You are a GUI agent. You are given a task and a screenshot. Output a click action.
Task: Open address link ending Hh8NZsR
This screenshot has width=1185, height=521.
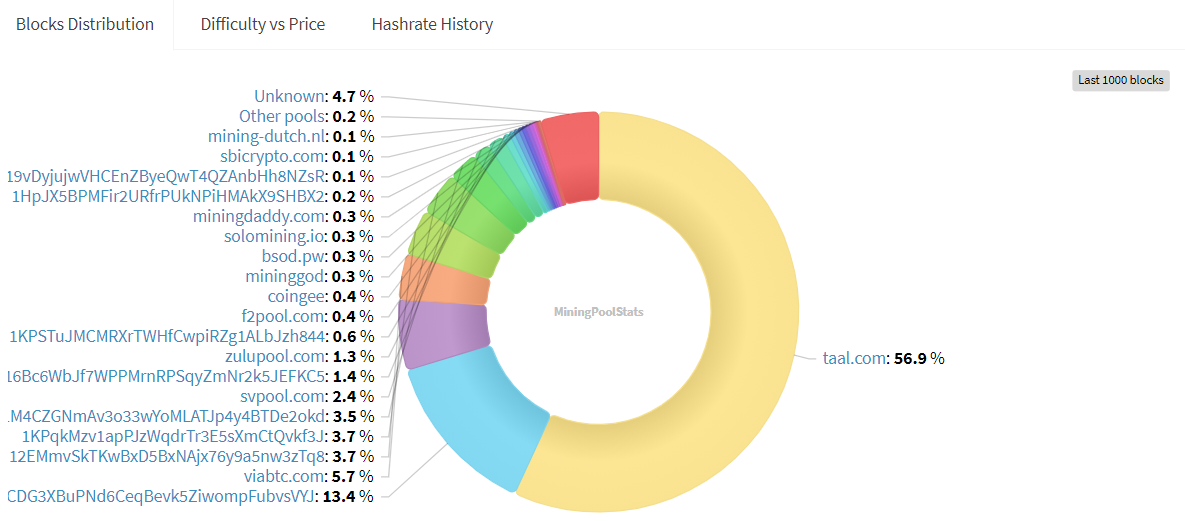click(166, 176)
